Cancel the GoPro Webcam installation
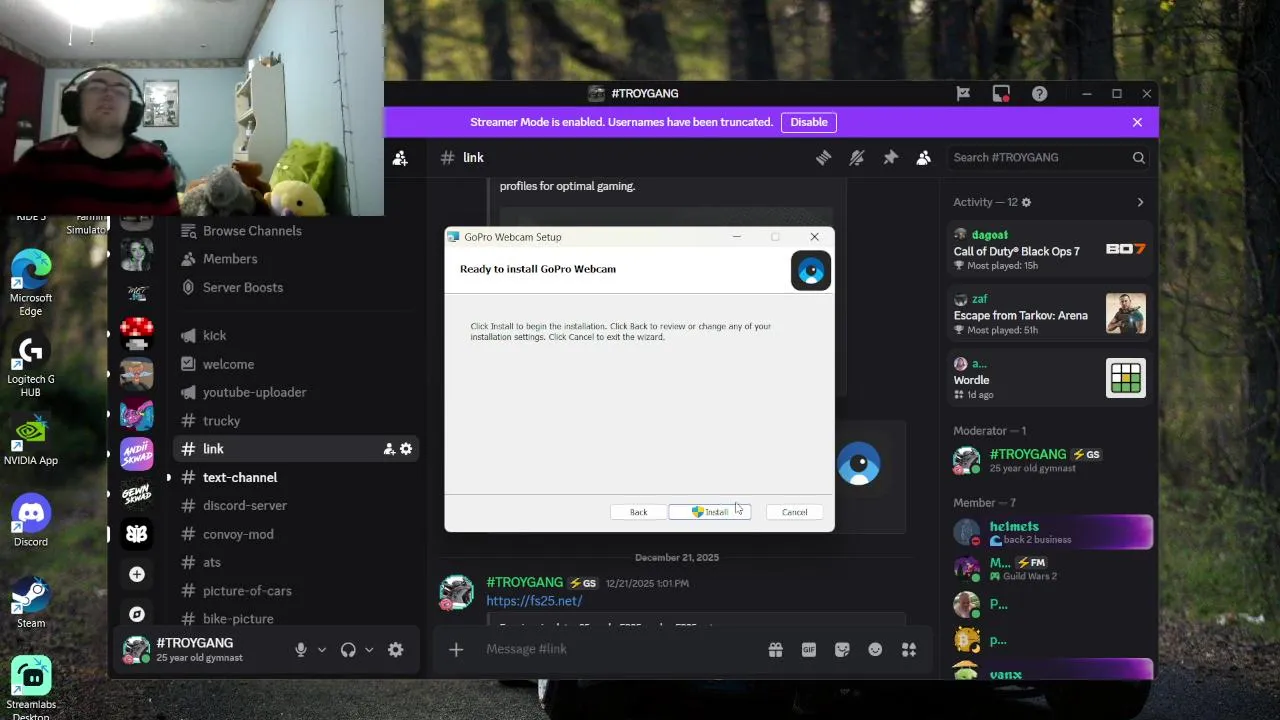 (x=794, y=512)
